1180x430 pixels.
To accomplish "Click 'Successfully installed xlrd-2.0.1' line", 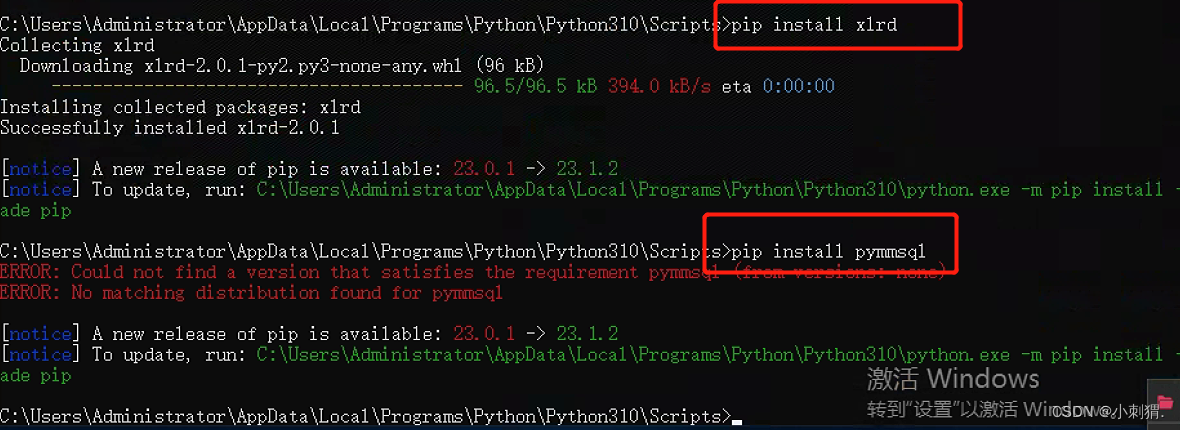I will [x=169, y=128].
